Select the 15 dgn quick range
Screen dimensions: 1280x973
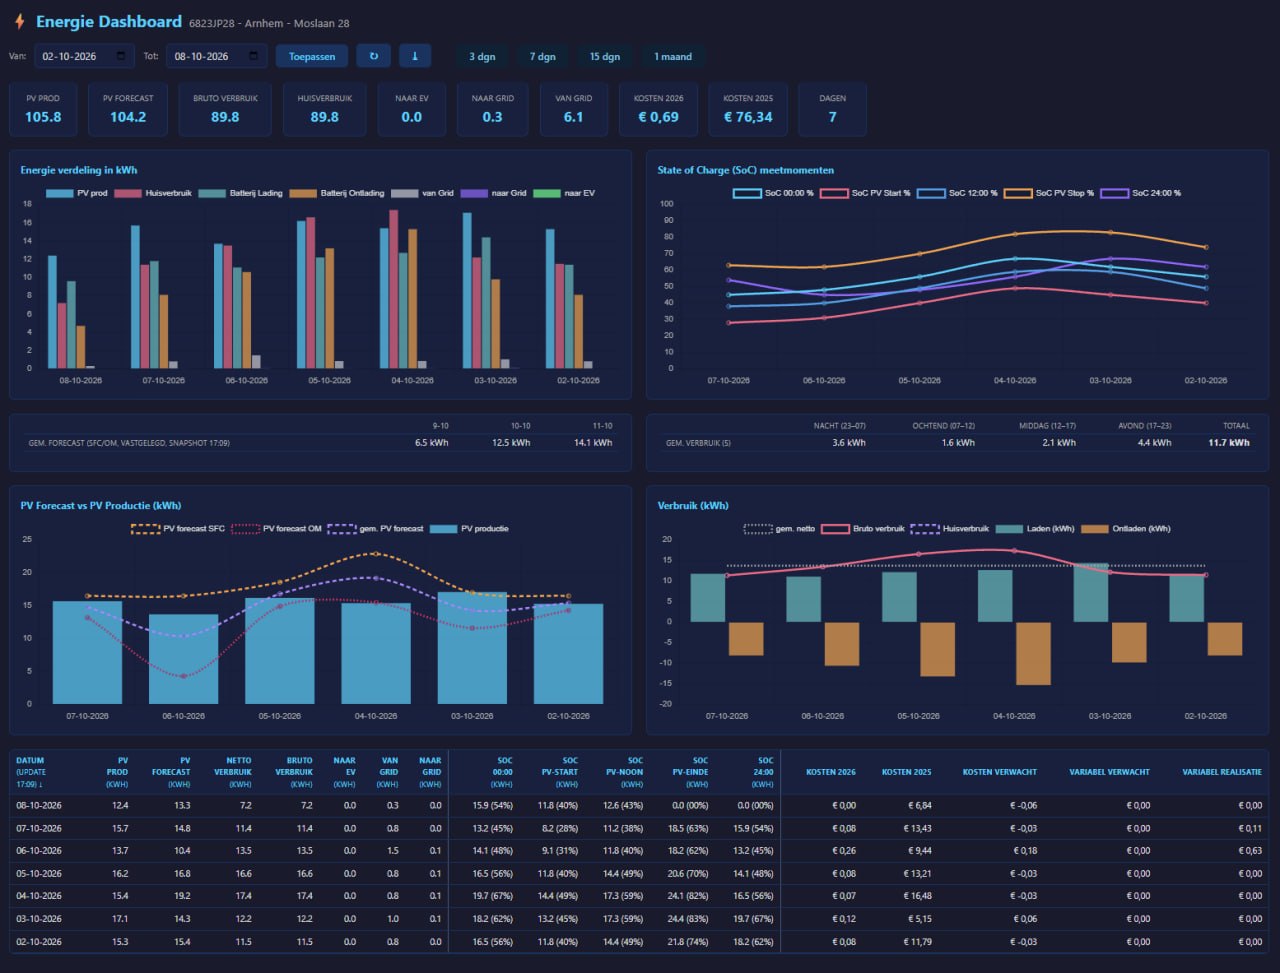(x=605, y=56)
